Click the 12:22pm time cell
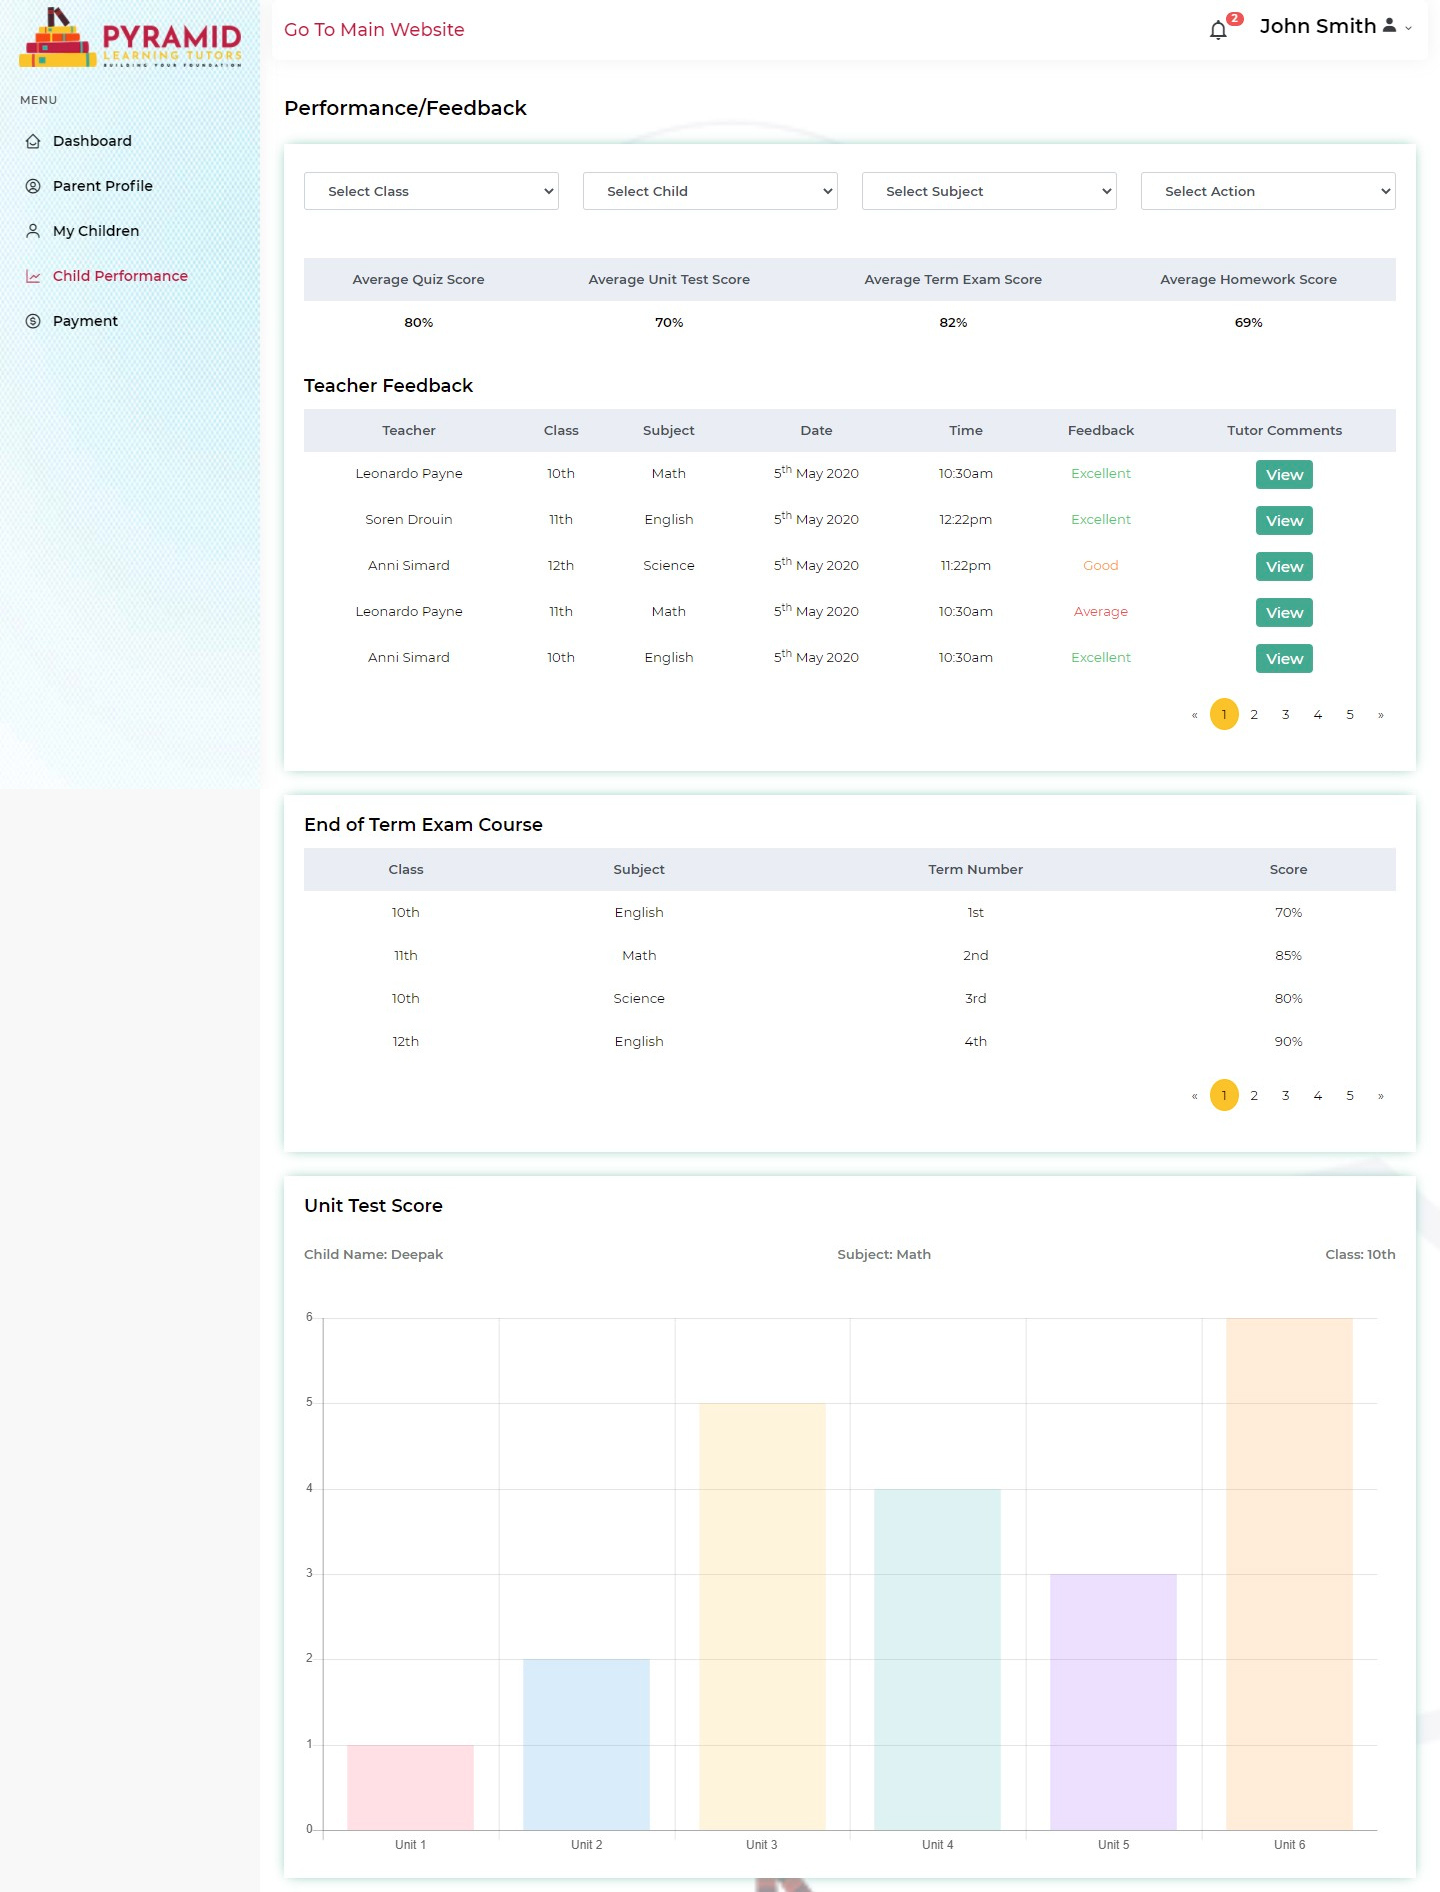Image resolution: width=1440 pixels, height=1892 pixels. [x=966, y=520]
